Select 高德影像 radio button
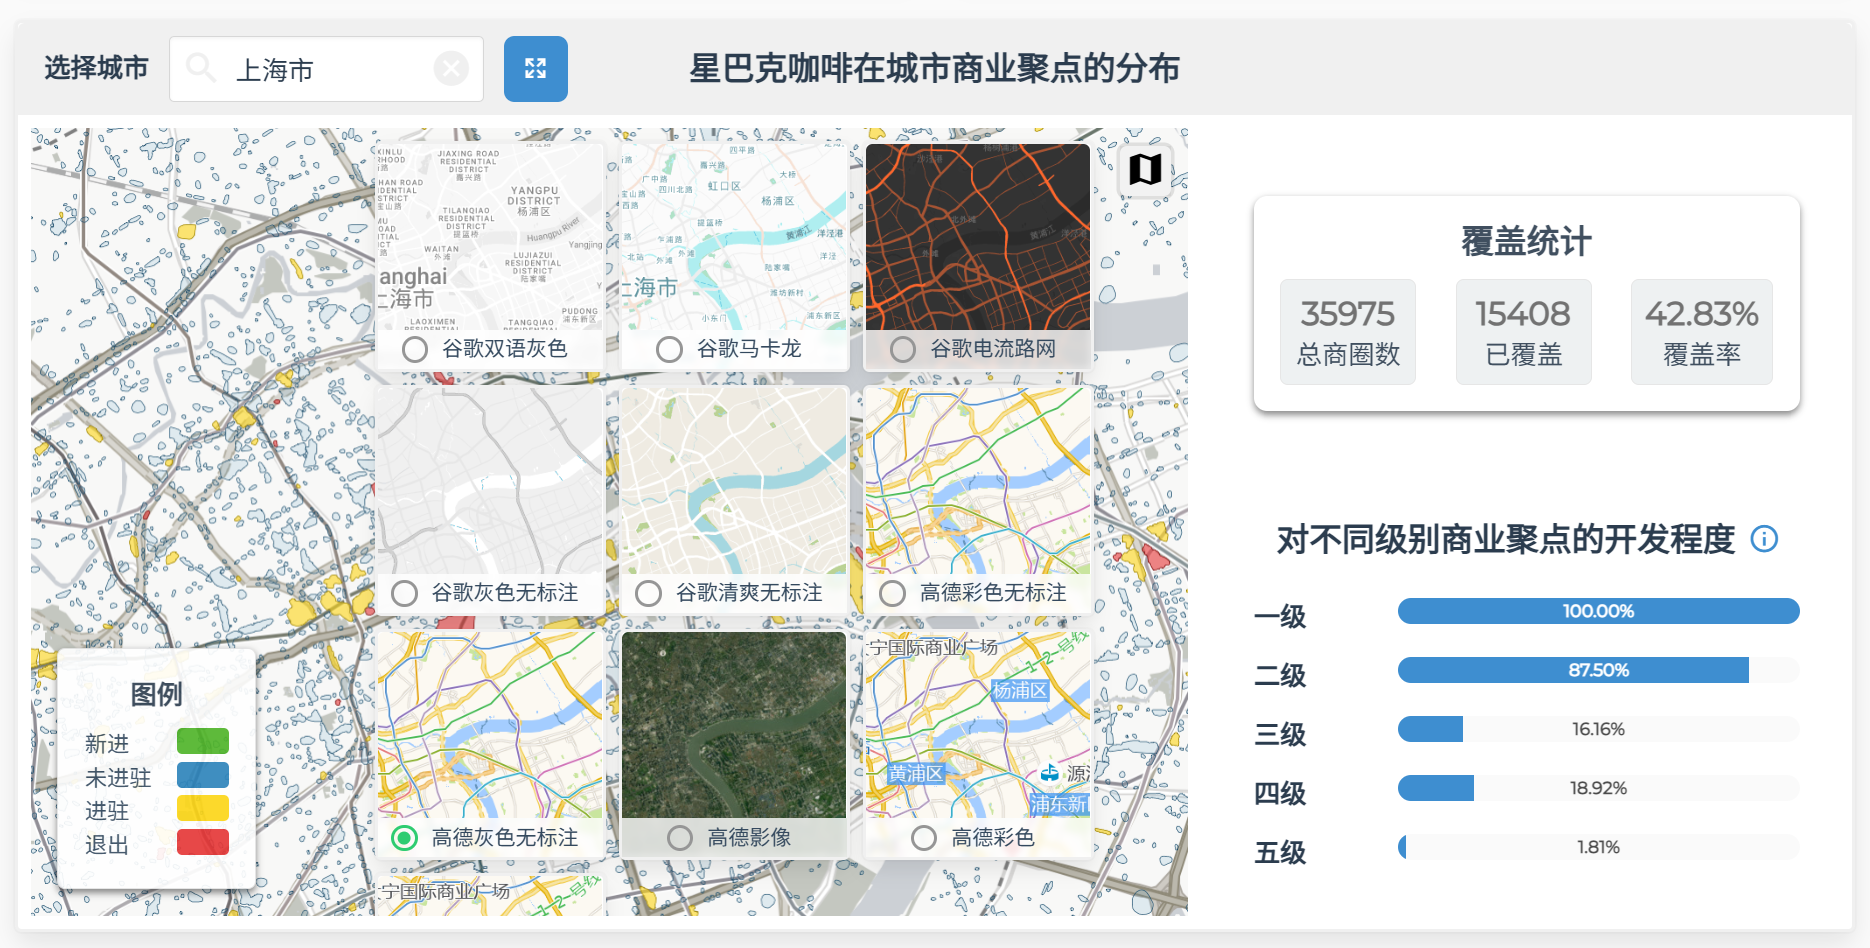Image resolution: width=1870 pixels, height=948 pixels. 680,837
